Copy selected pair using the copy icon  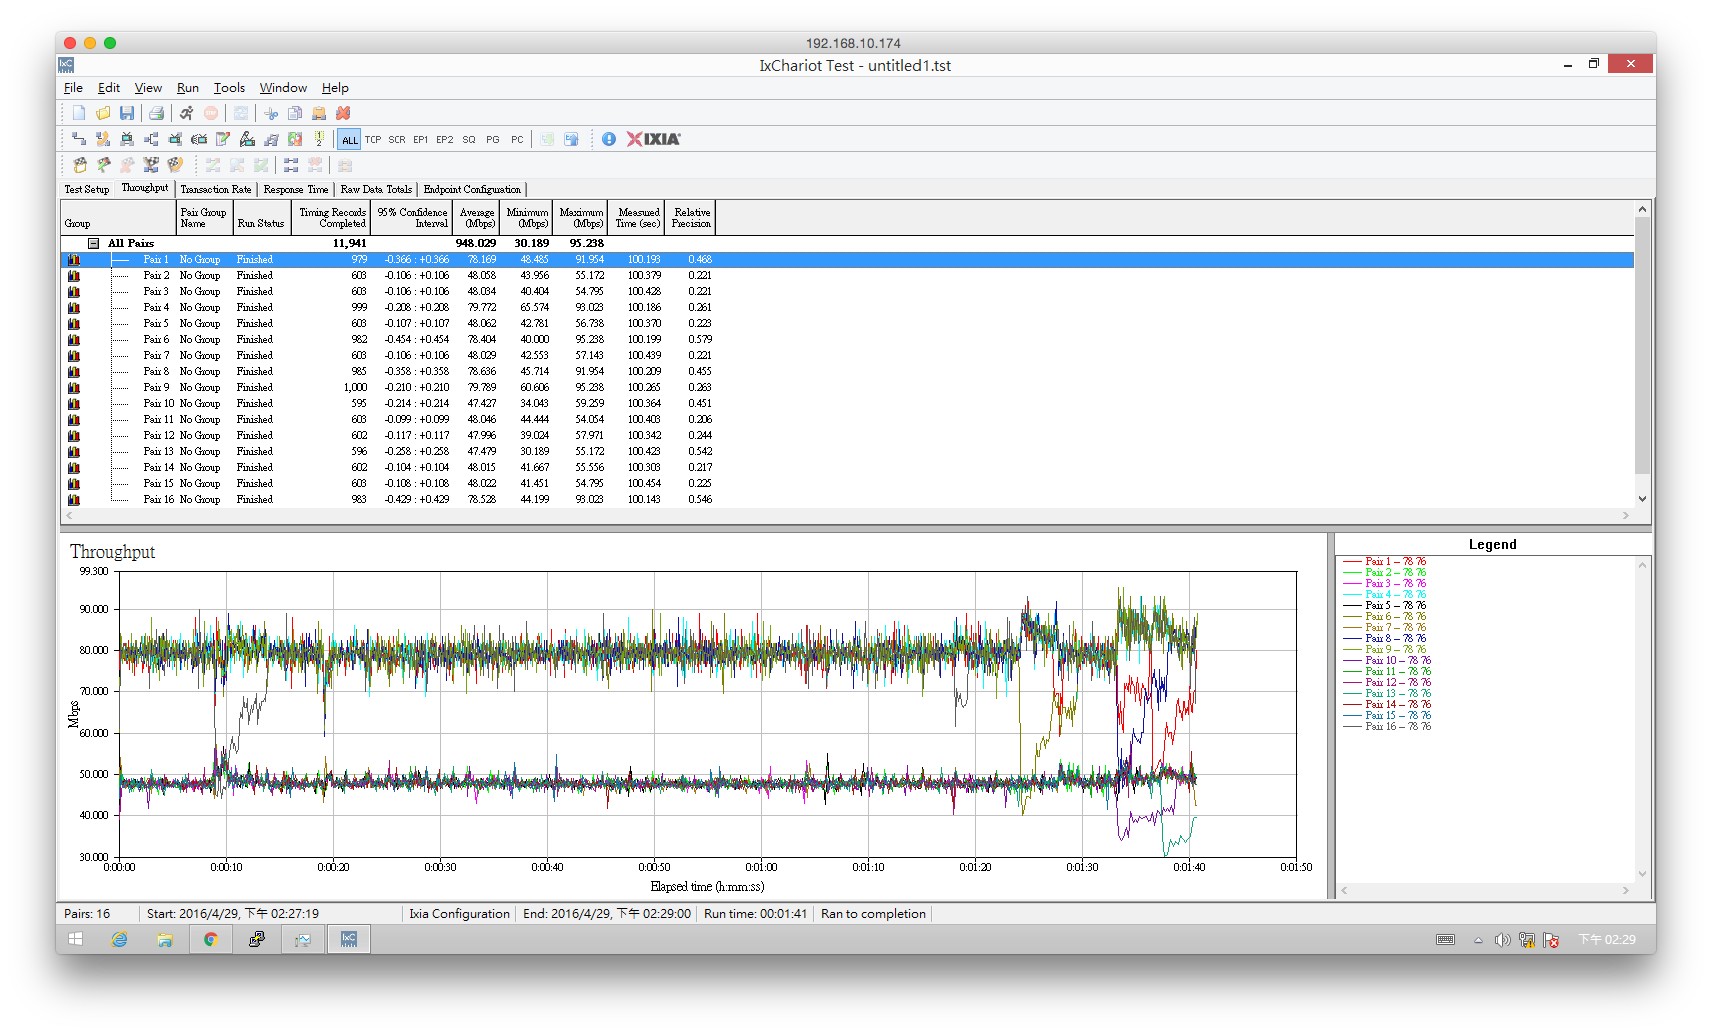coord(295,113)
